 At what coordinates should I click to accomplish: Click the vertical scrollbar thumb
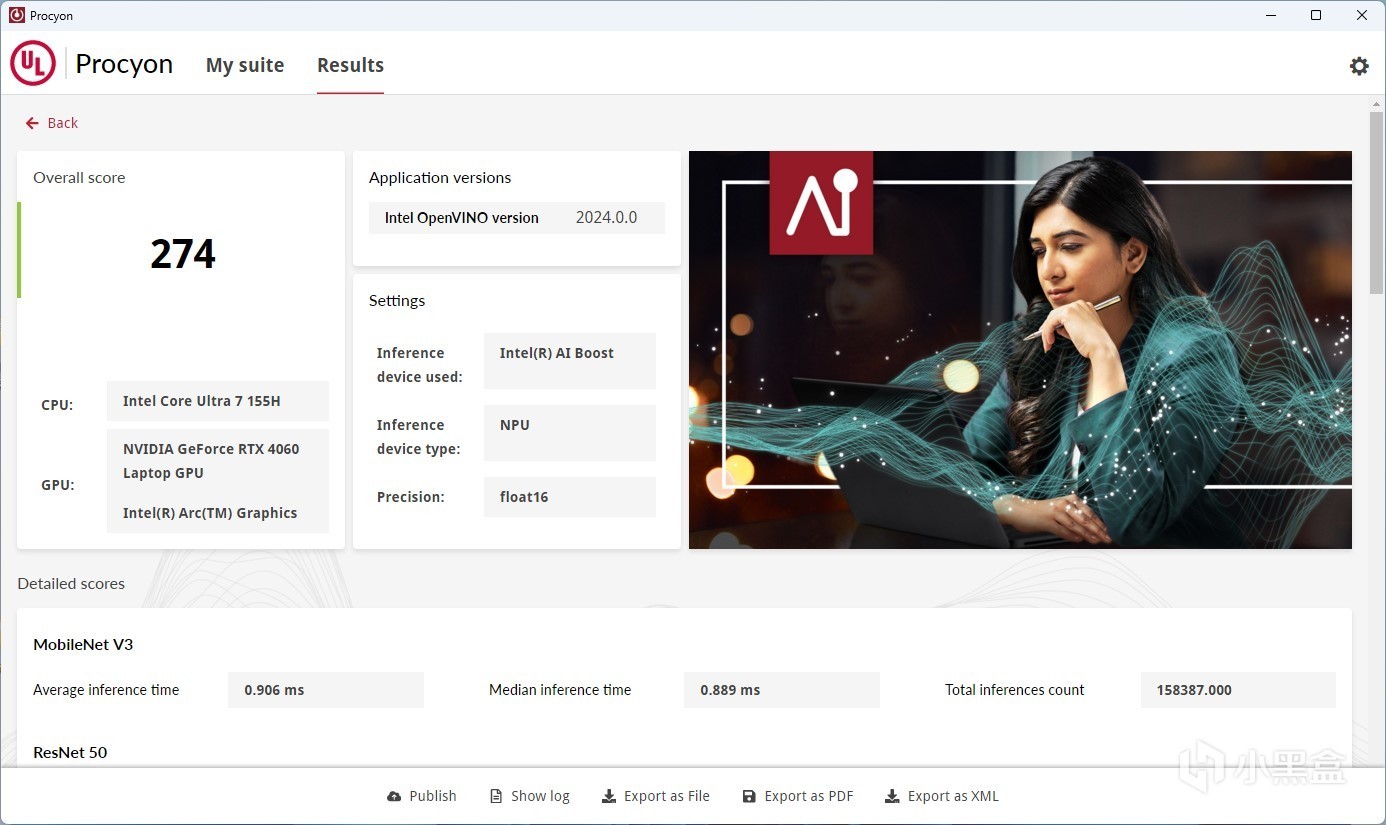click(1377, 203)
